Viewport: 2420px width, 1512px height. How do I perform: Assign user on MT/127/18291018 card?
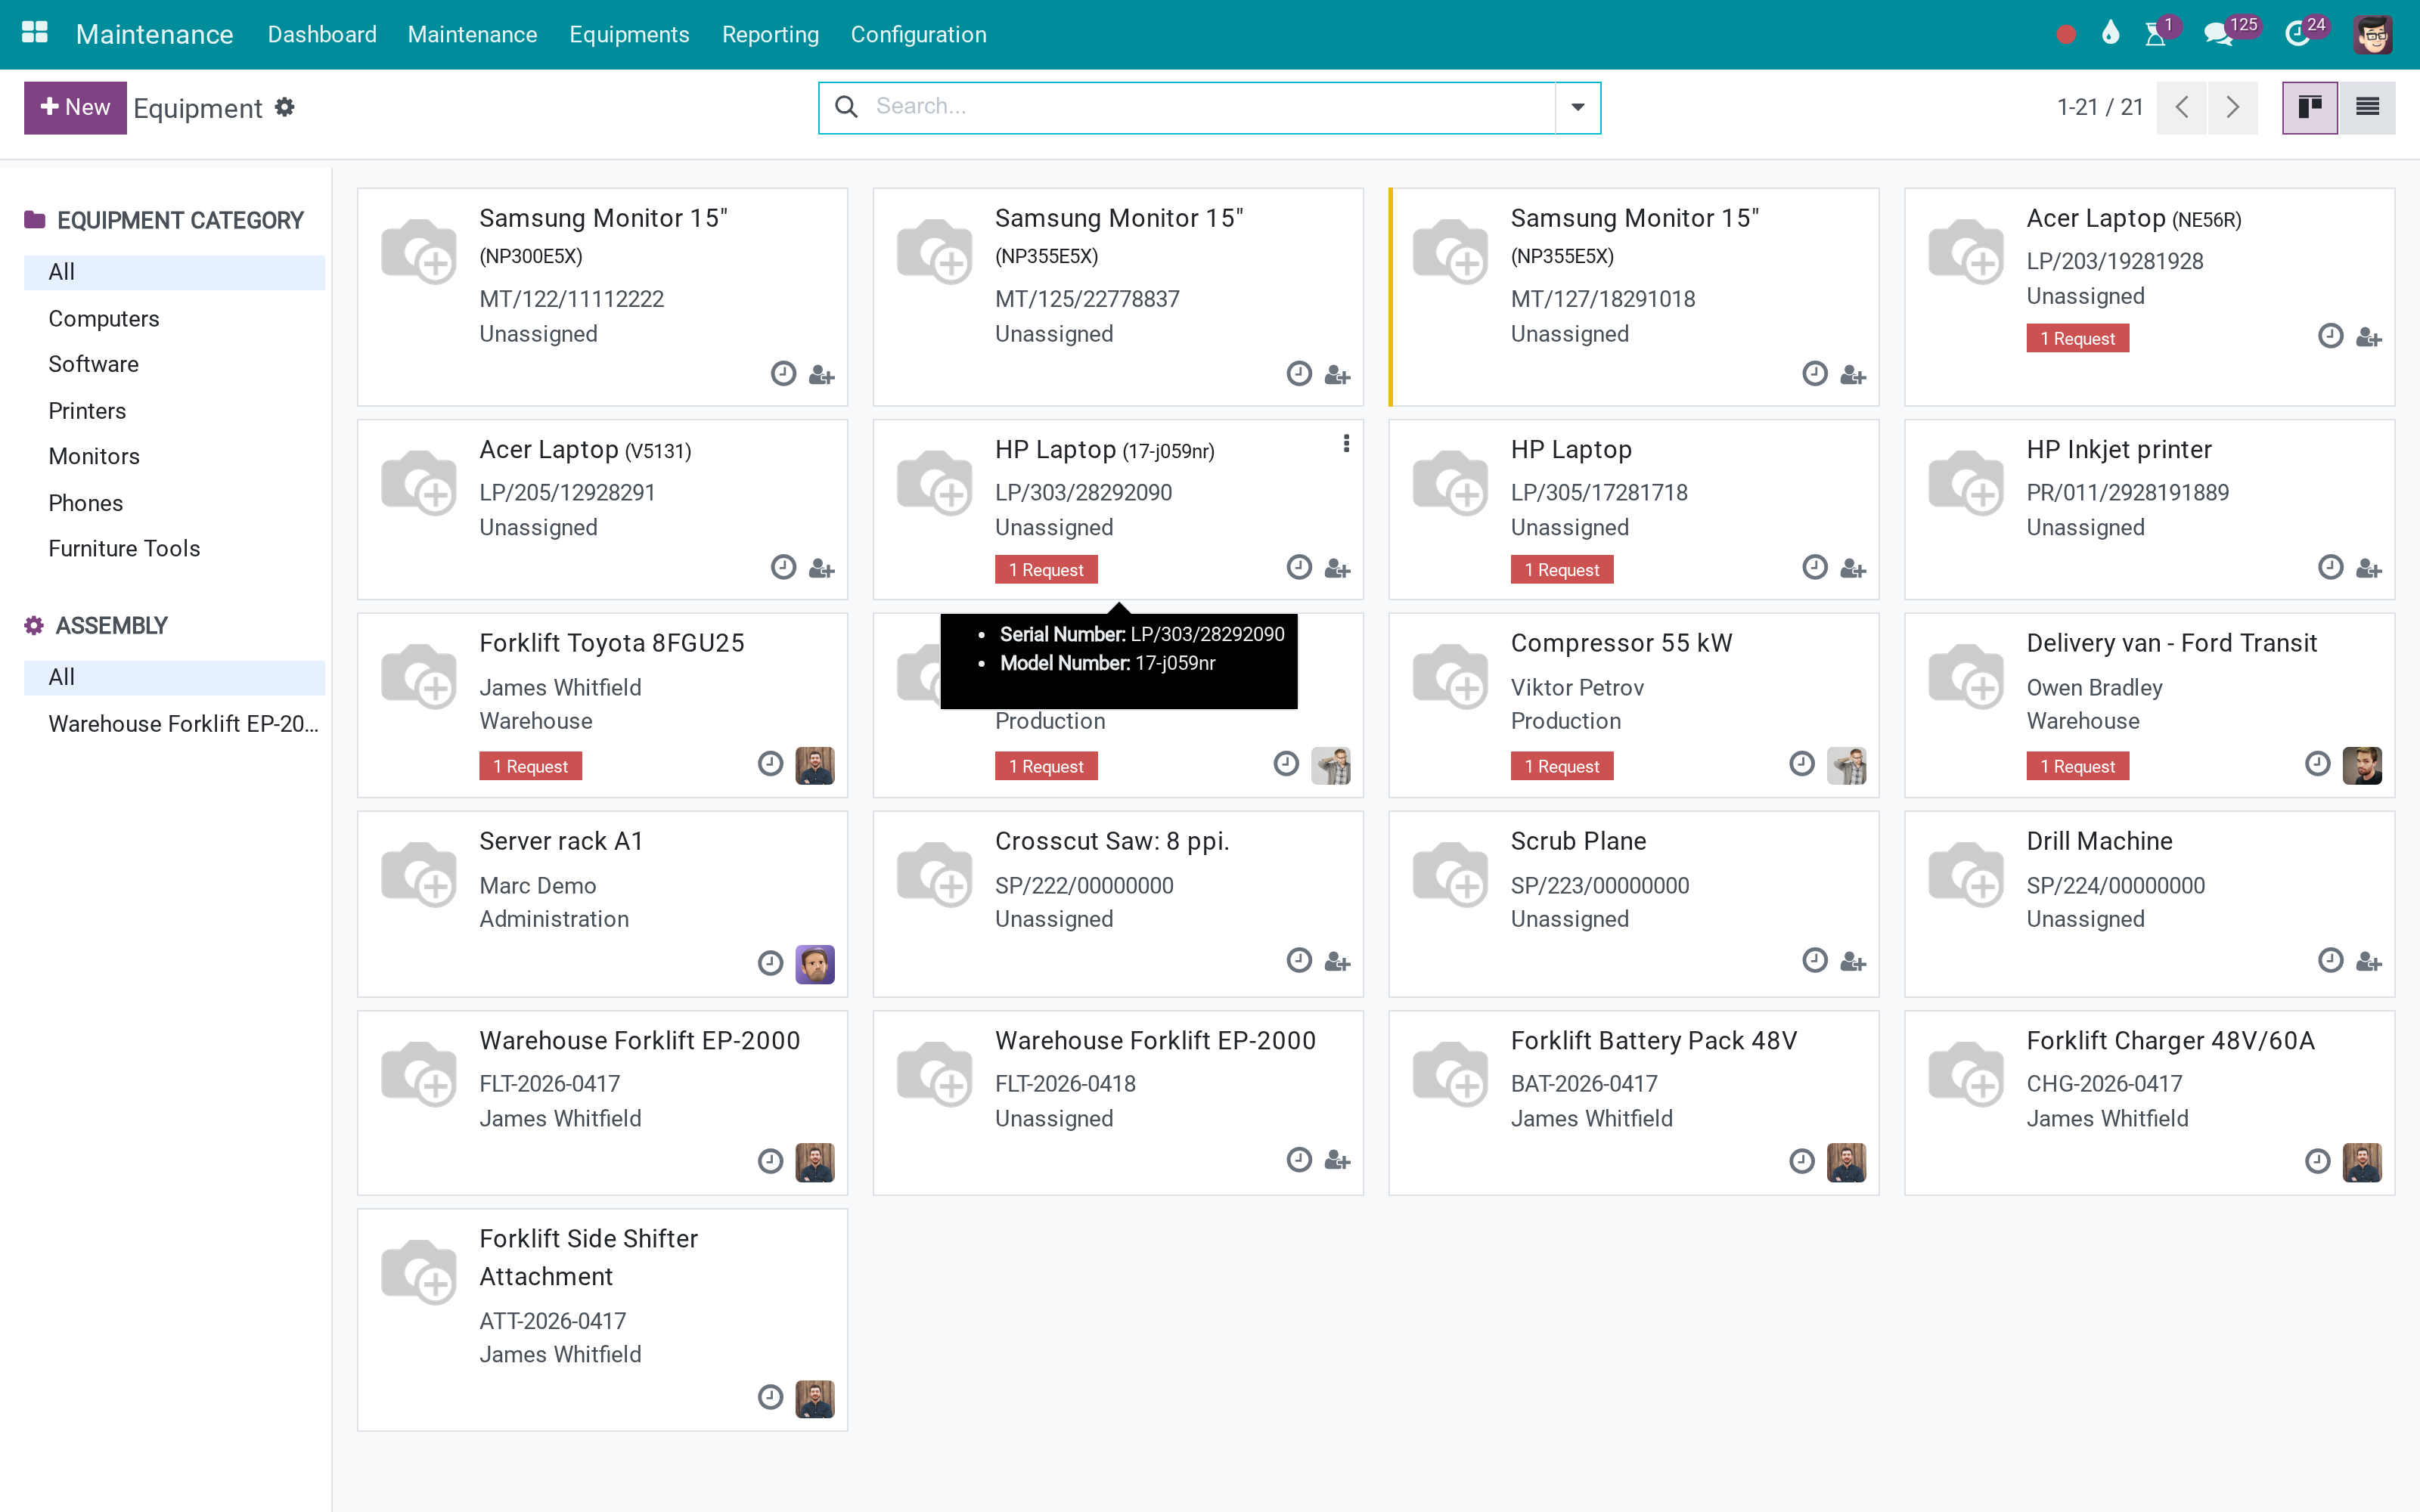1853,375
